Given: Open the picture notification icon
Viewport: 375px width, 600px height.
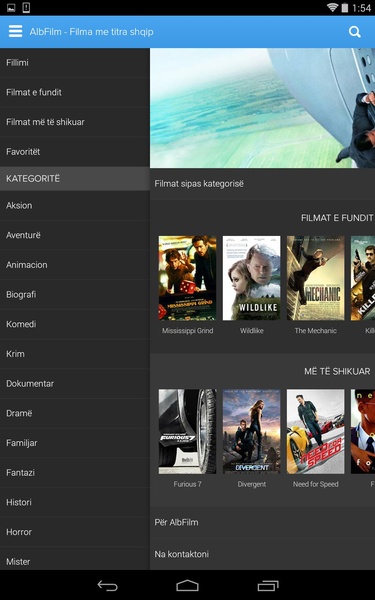Looking at the screenshot, I should point(11,8).
